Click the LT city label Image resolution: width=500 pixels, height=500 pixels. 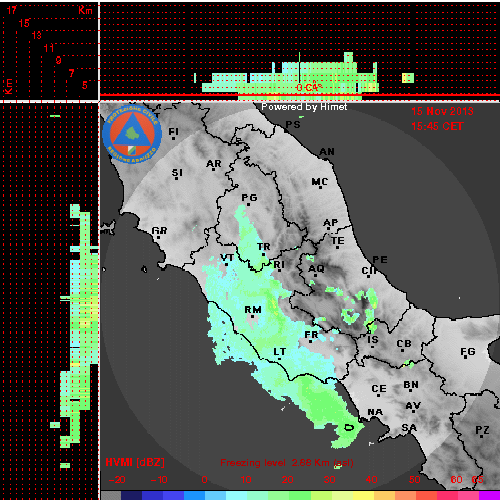click(280, 352)
